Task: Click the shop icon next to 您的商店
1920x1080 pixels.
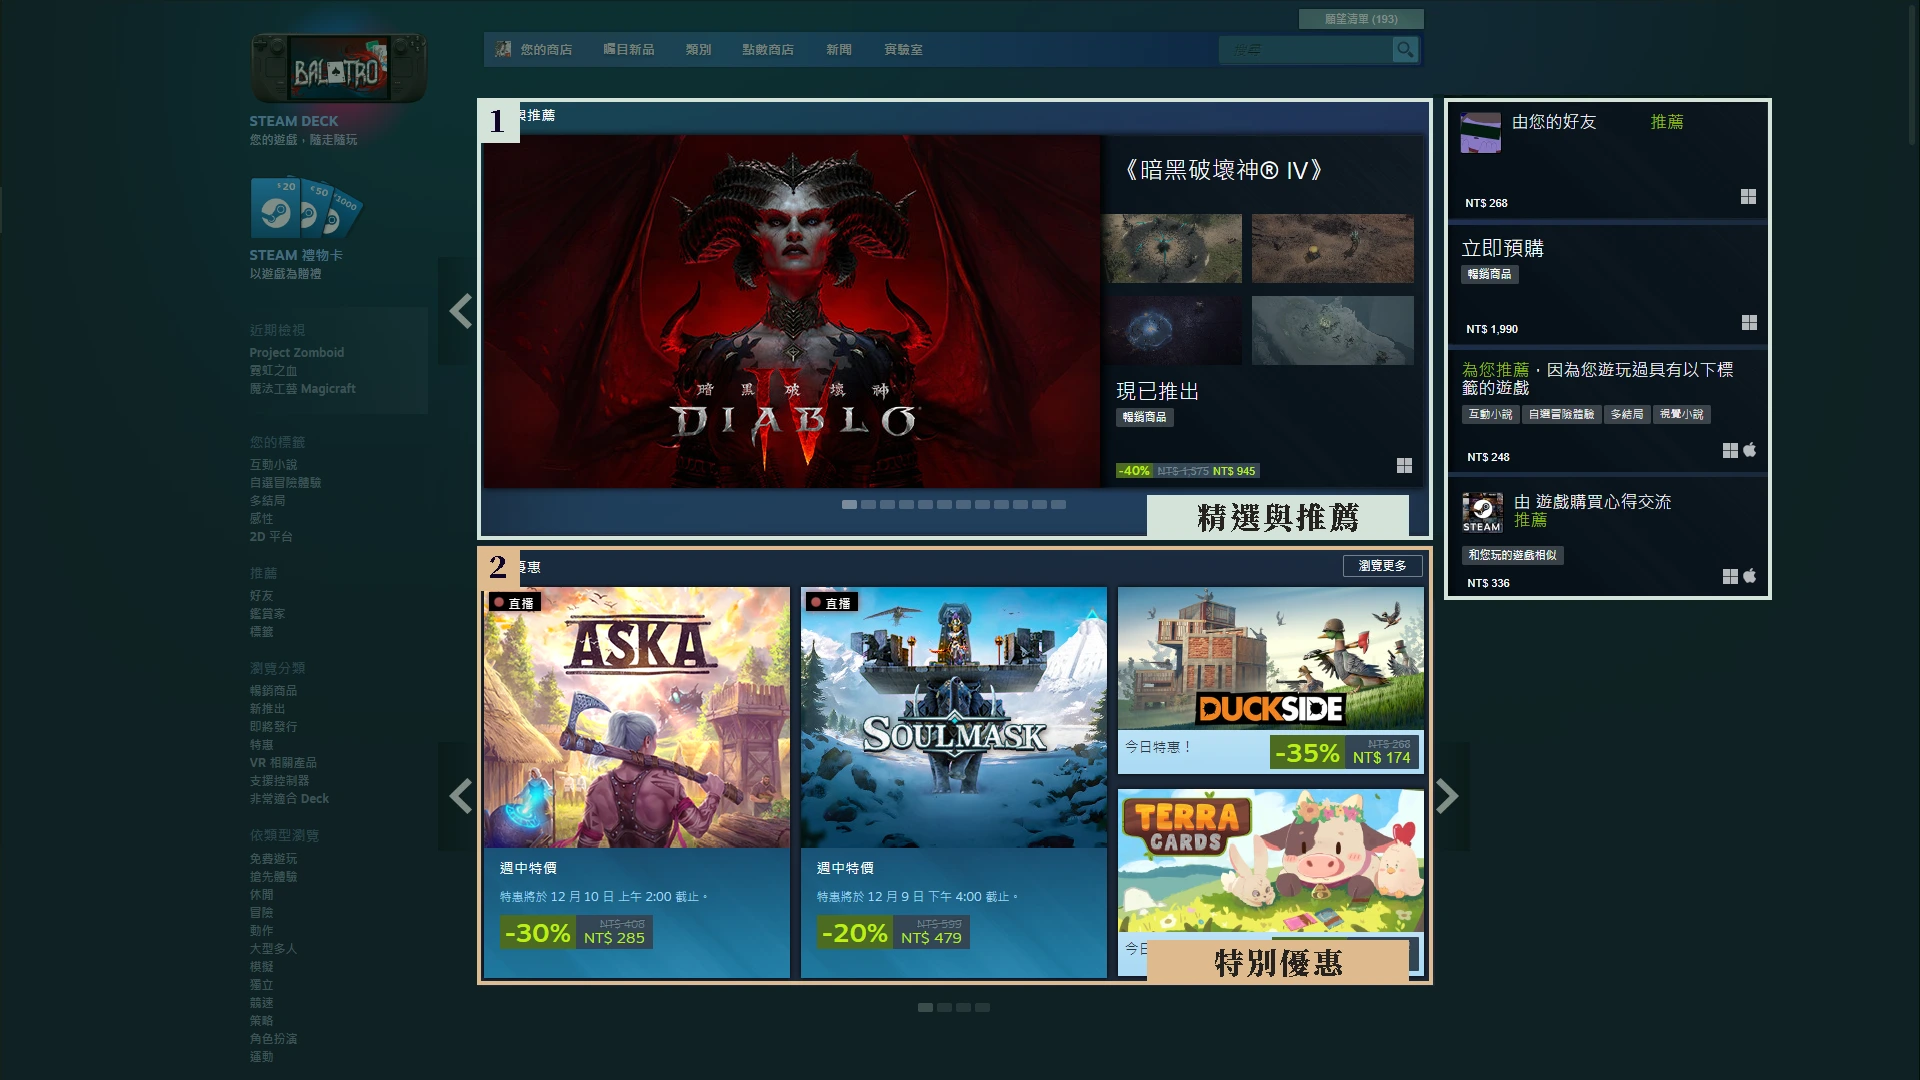Action: (501, 48)
